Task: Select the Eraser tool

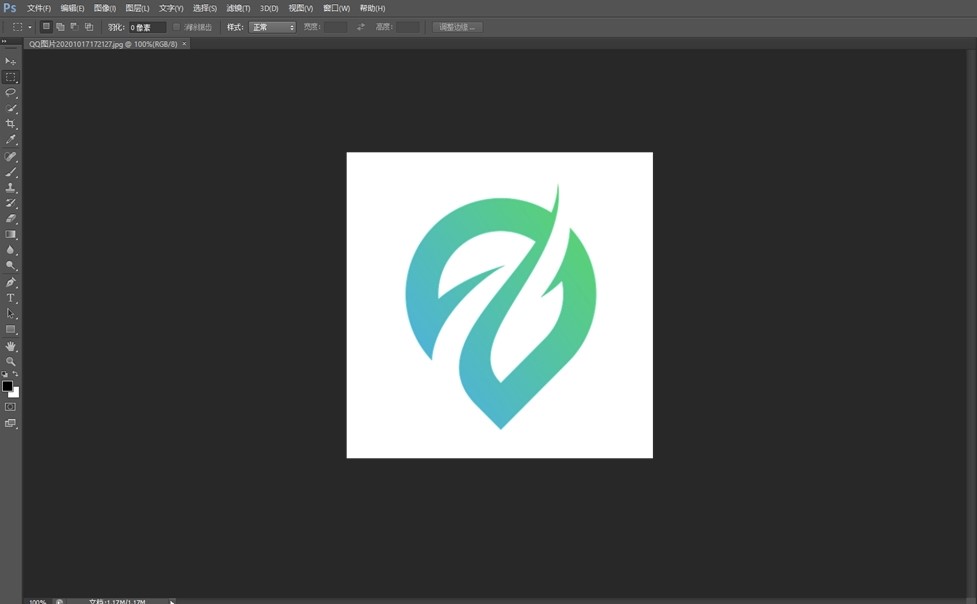Action: click(10, 218)
